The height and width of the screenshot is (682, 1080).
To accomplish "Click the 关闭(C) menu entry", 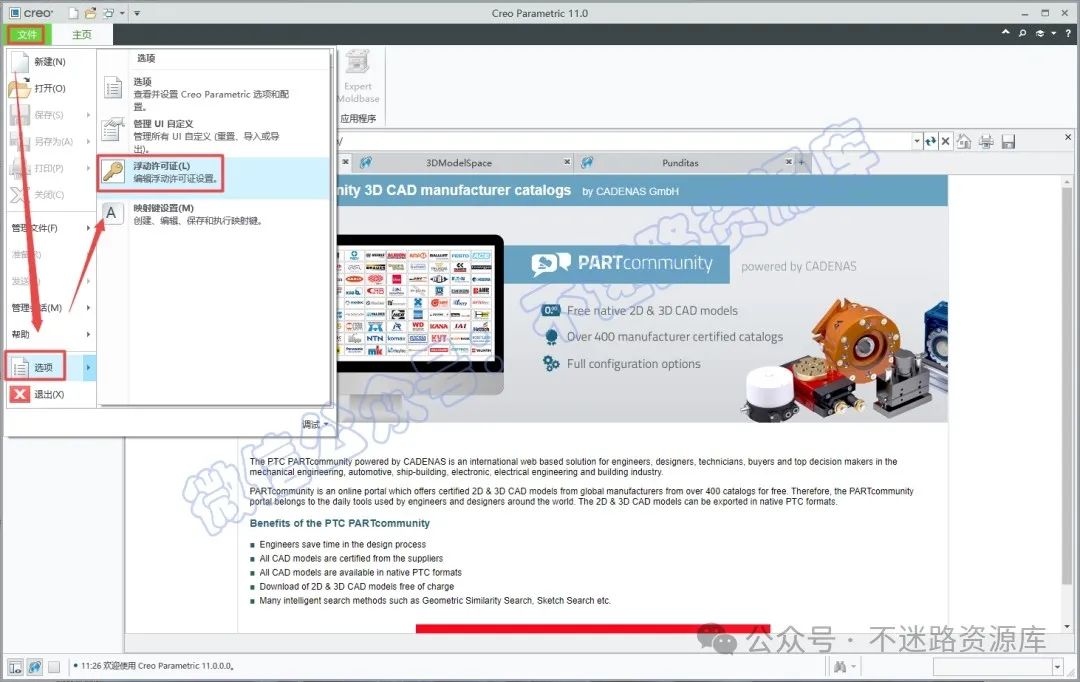I will click(x=48, y=194).
